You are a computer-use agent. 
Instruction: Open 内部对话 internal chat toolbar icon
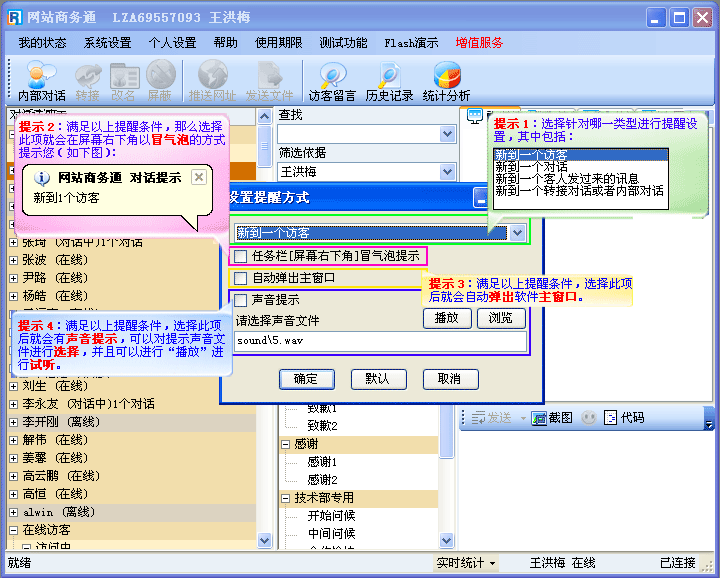pos(41,80)
